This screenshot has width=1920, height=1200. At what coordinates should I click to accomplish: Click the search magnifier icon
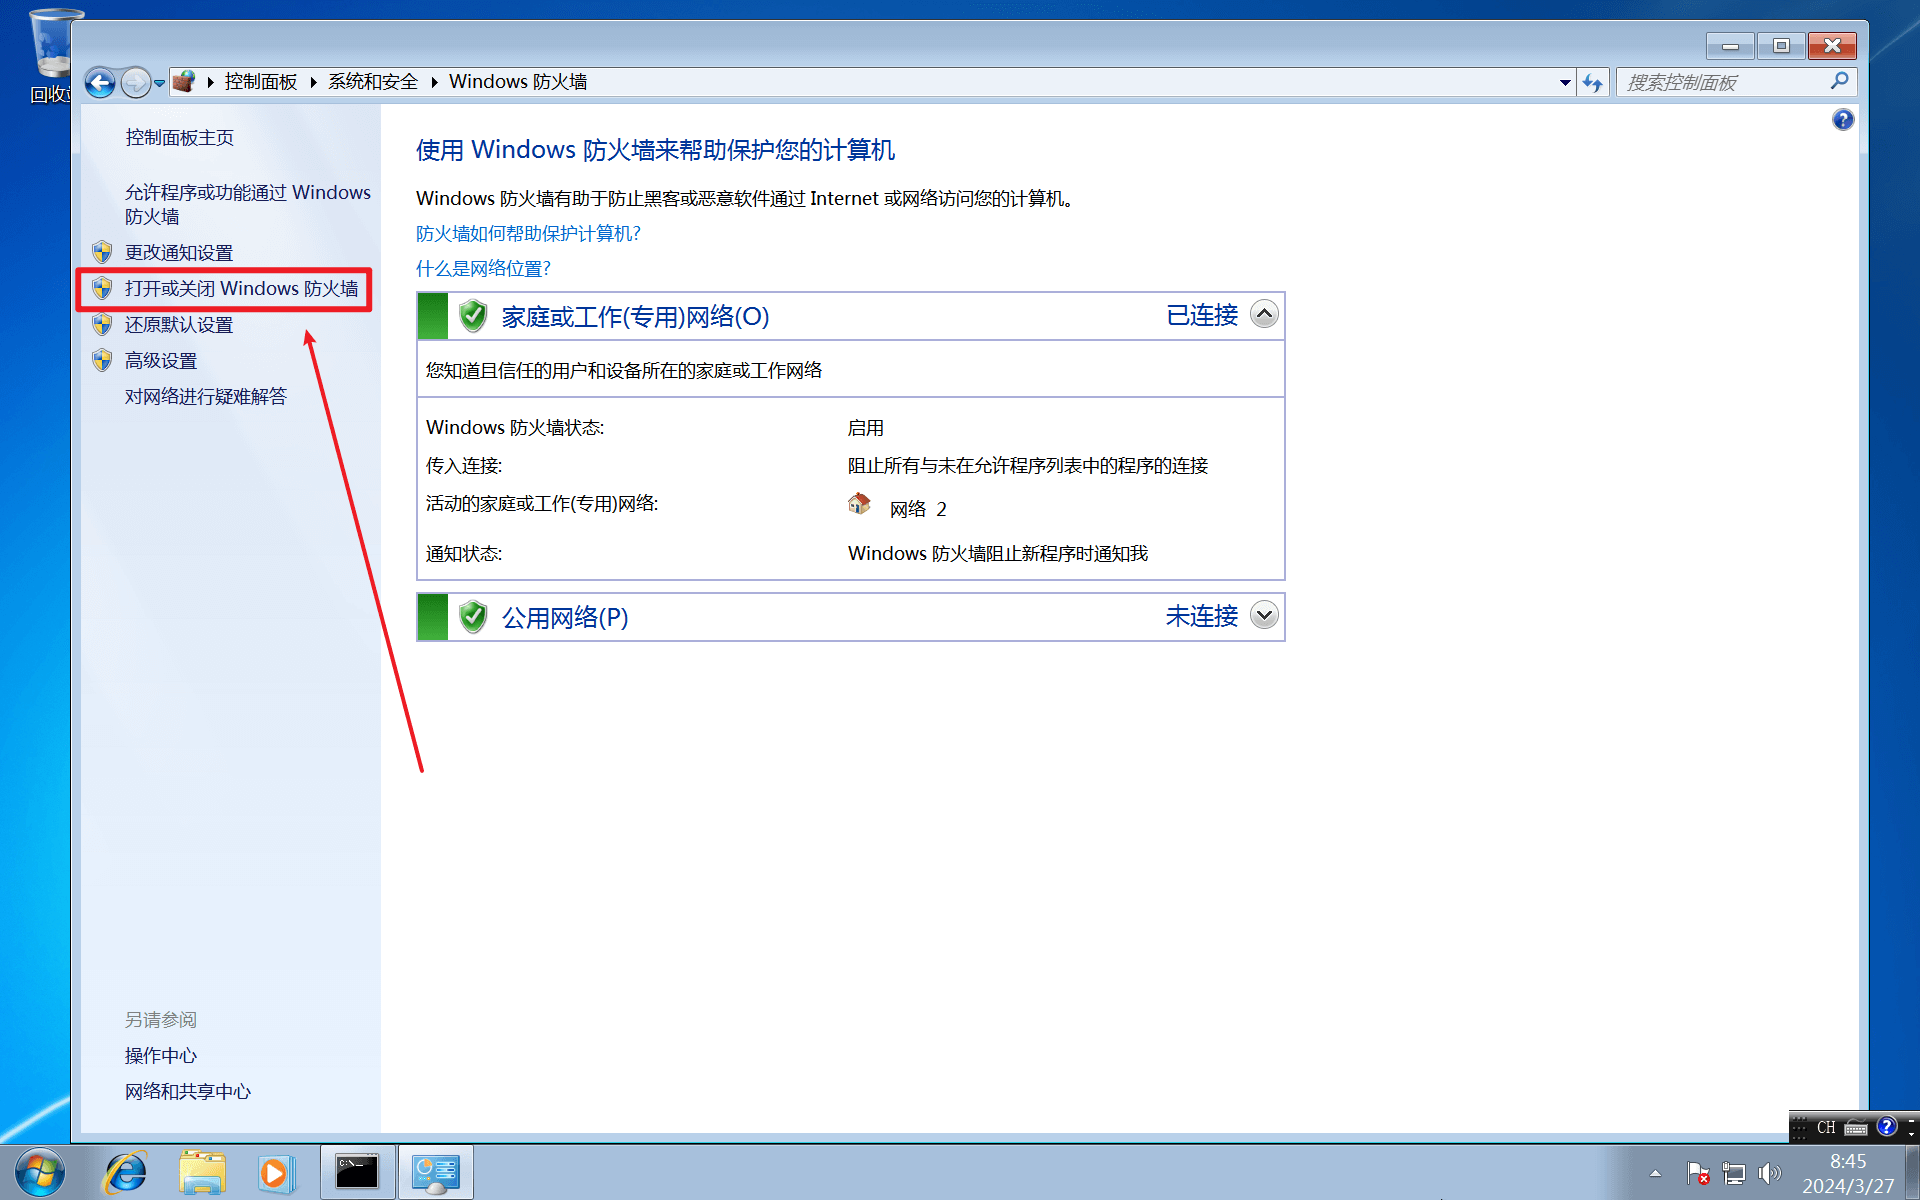coord(1839,82)
